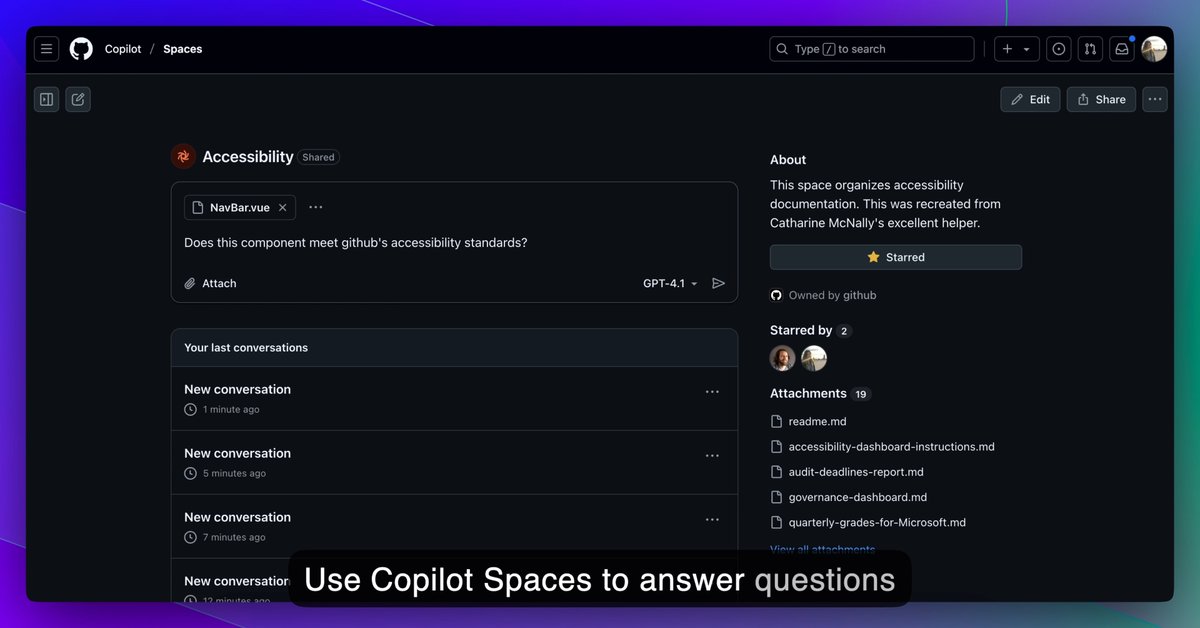Open audit-deadlines-report.md attachment

(847, 472)
